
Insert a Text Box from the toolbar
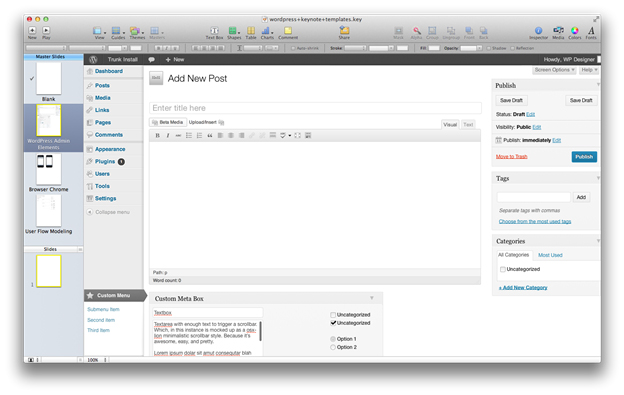214,31
